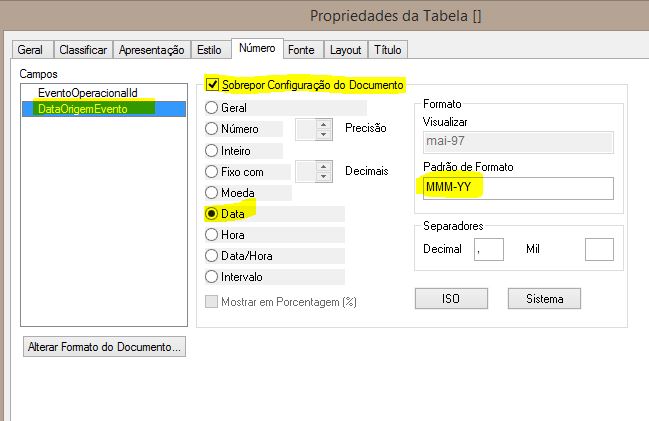Switch to the Layout tab
The height and width of the screenshot is (421, 649).
(346, 50)
